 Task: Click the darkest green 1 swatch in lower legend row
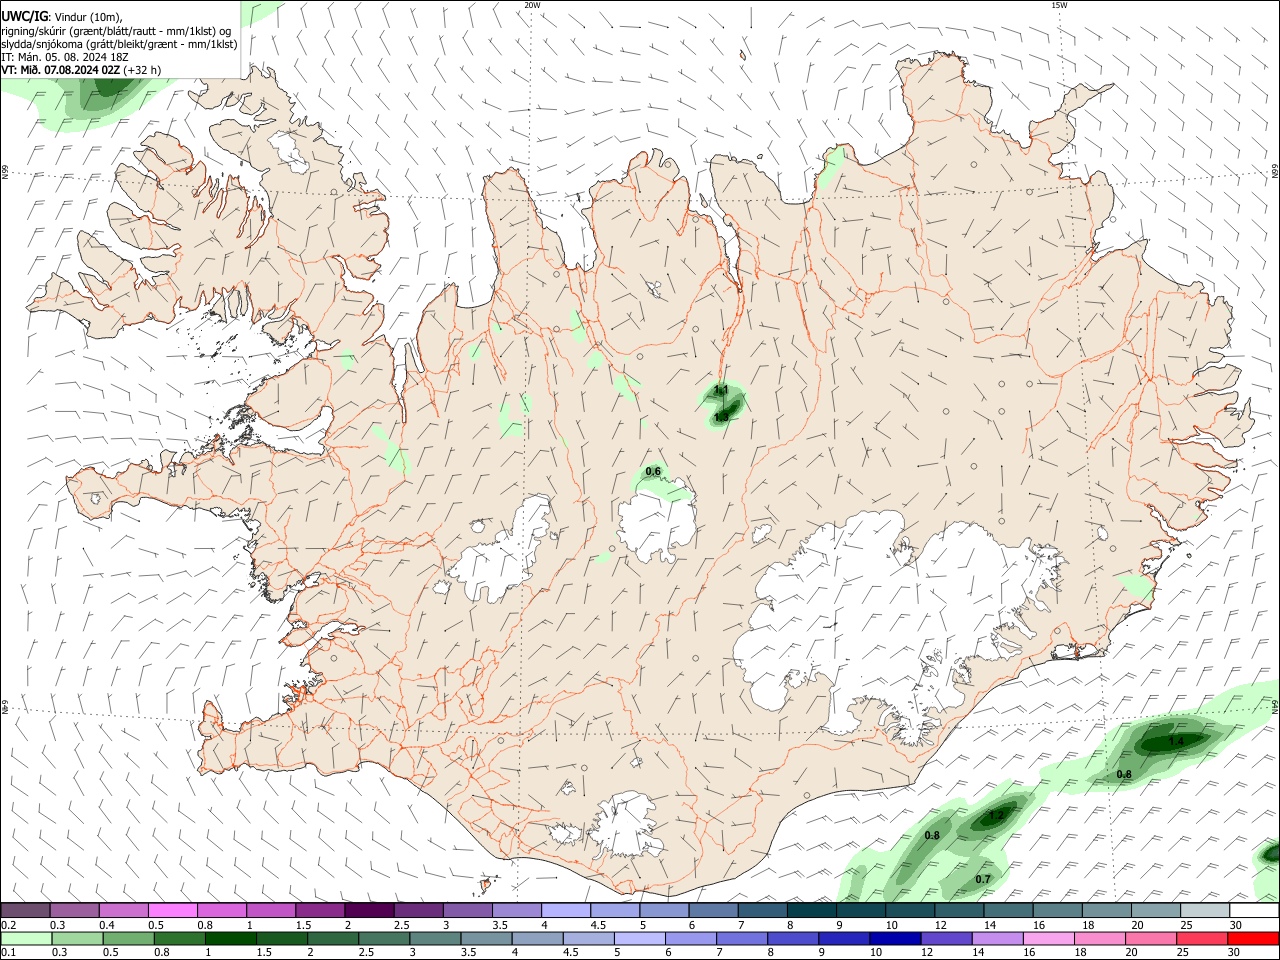click(x=230, y=938)
